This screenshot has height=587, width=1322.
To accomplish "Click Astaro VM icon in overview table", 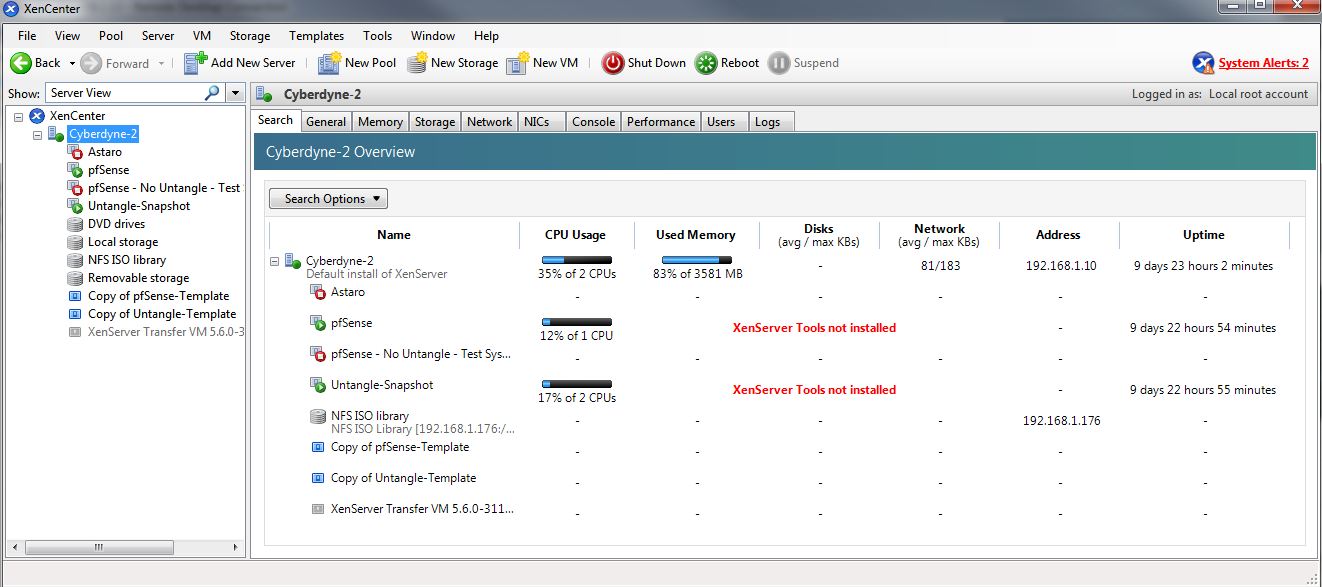I will (318, 293).
